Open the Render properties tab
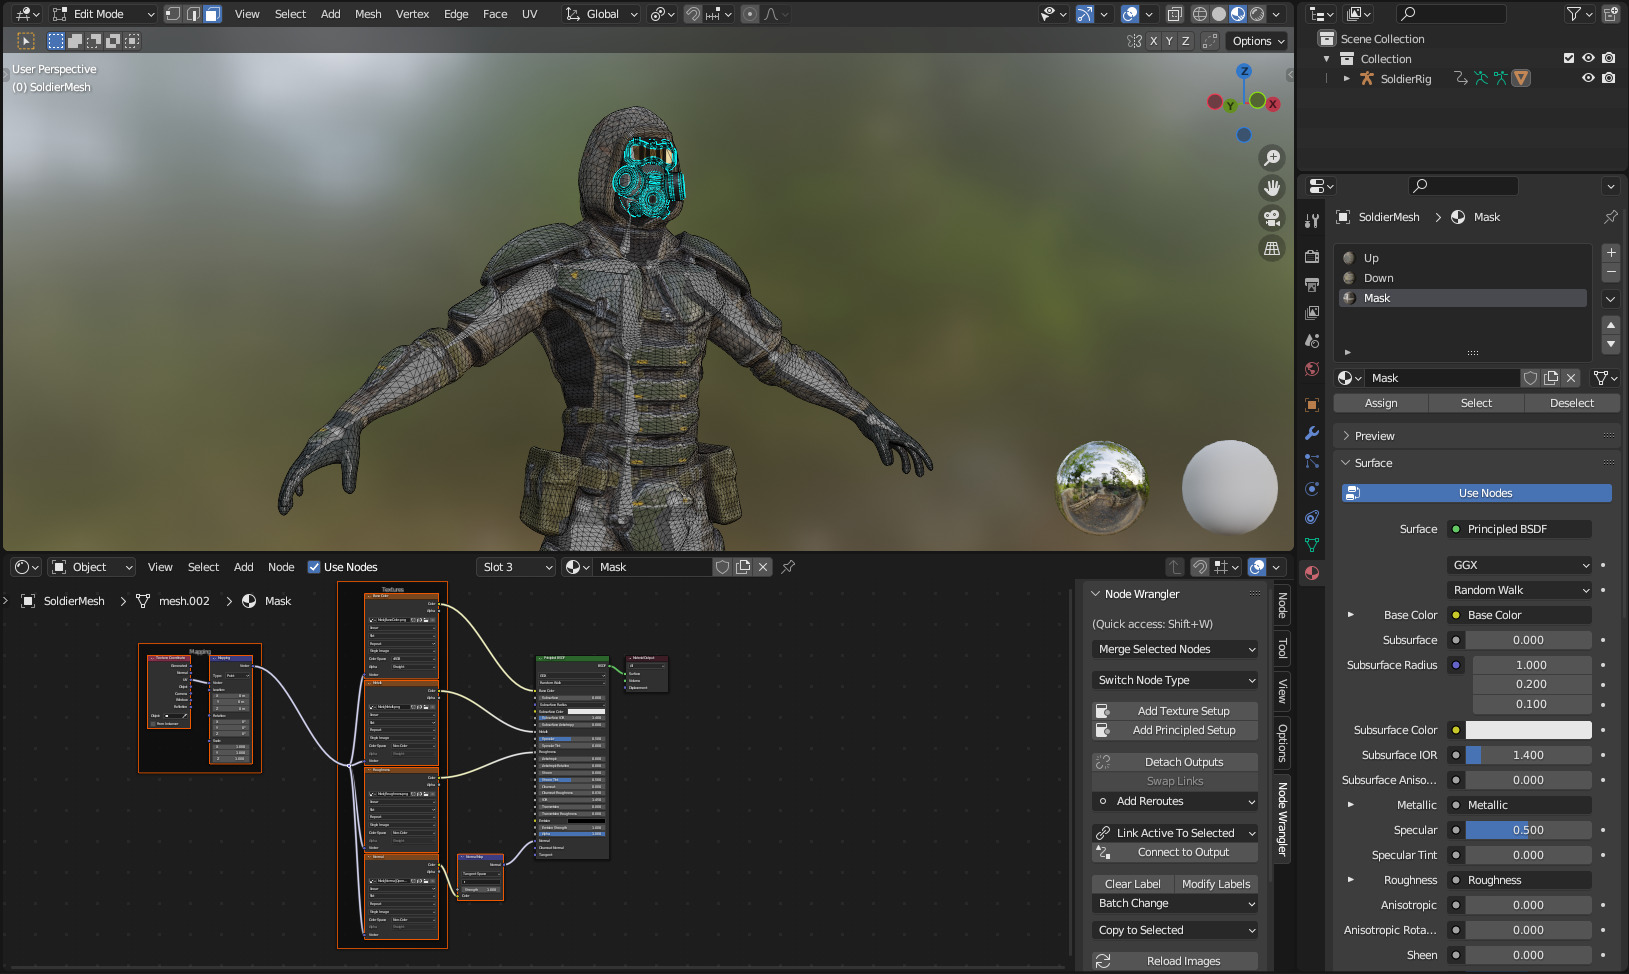The width and height of the screenshot is (1629, 974). pyautogui.click(x=1312, y=256)
